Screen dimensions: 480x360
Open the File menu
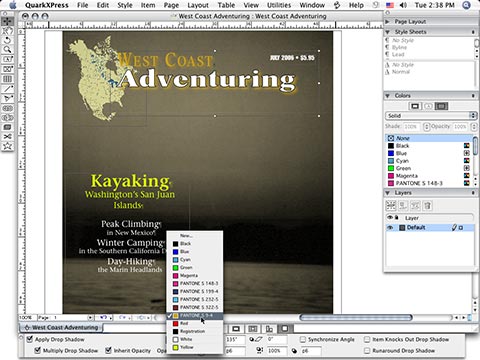82,5
